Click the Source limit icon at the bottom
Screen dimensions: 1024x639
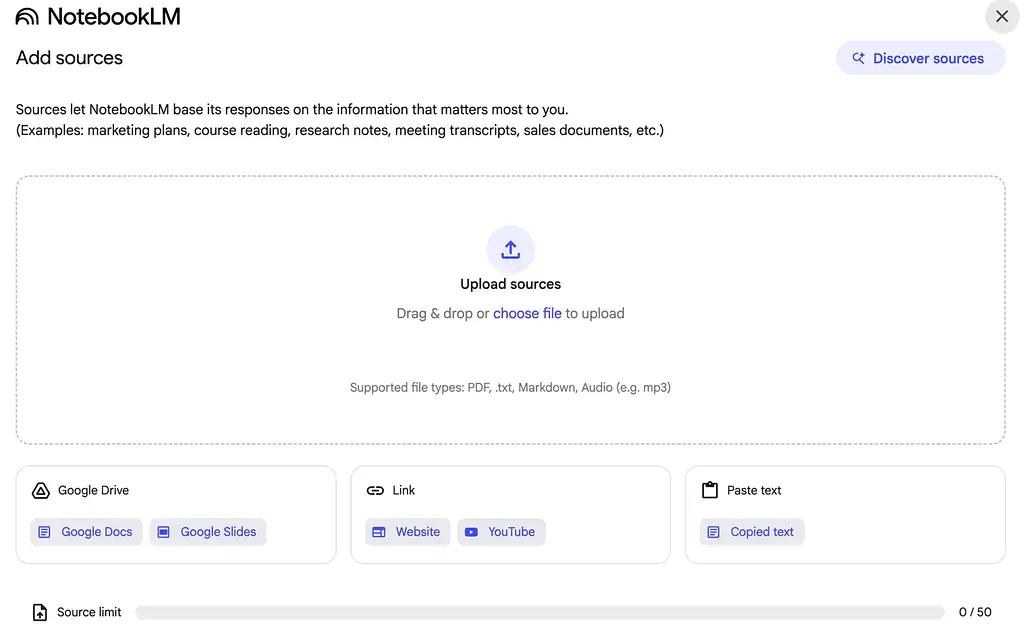tap(39, 611)
